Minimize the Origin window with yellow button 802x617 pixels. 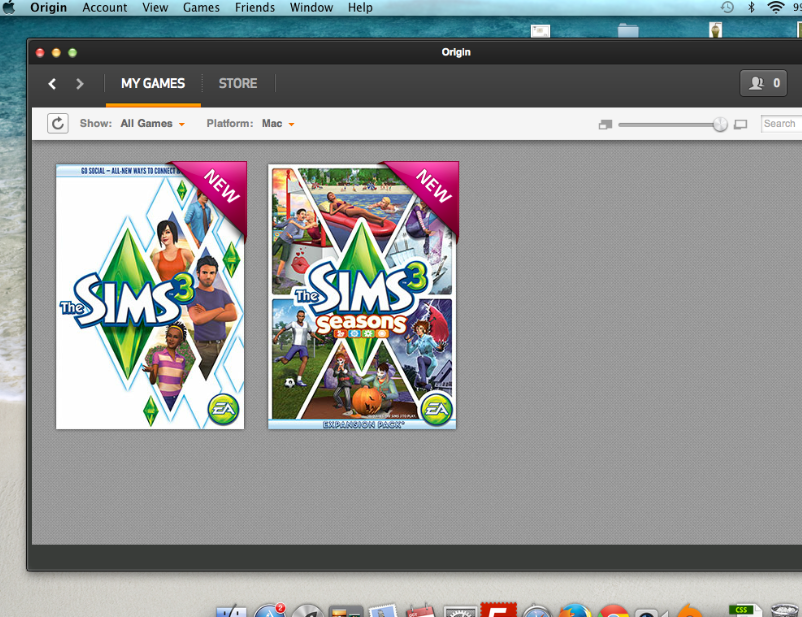pos(56,53)
